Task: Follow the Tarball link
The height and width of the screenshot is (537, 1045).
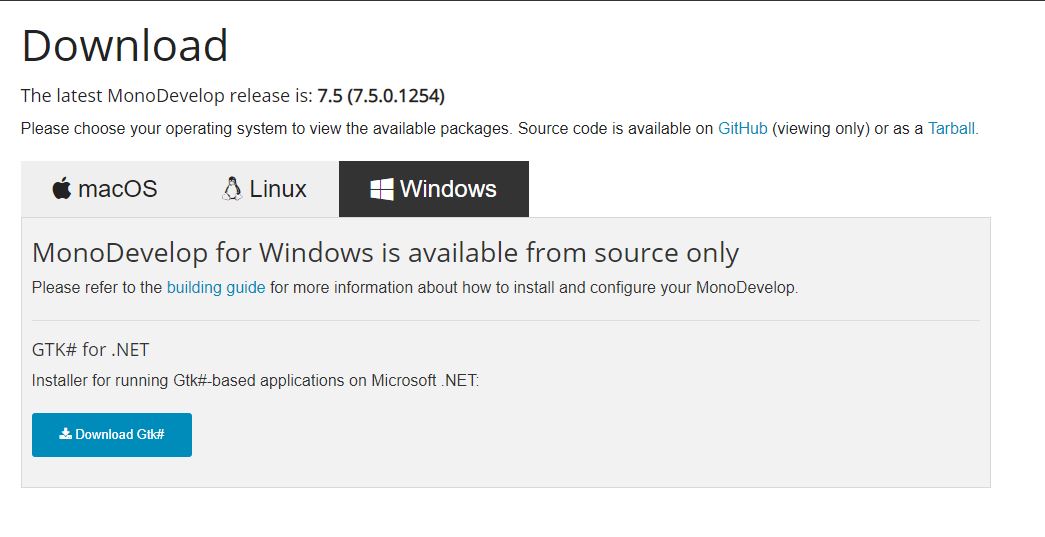Action: (x=950, y=129)
